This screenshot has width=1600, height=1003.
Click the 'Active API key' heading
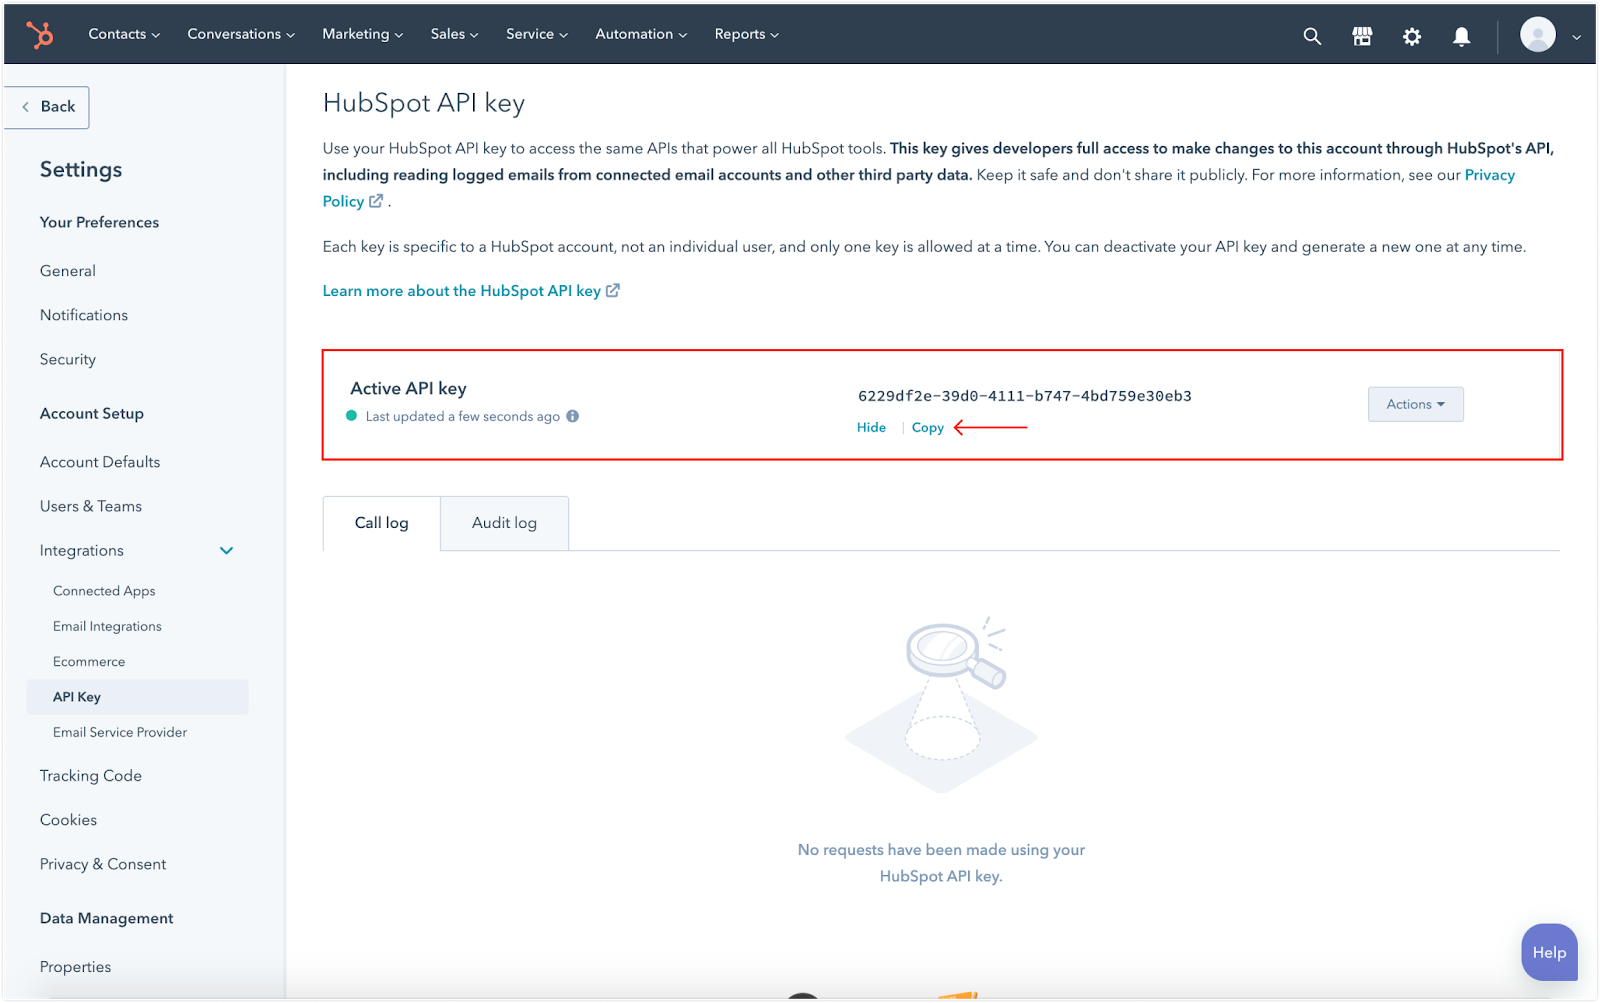tap(408, 388)
